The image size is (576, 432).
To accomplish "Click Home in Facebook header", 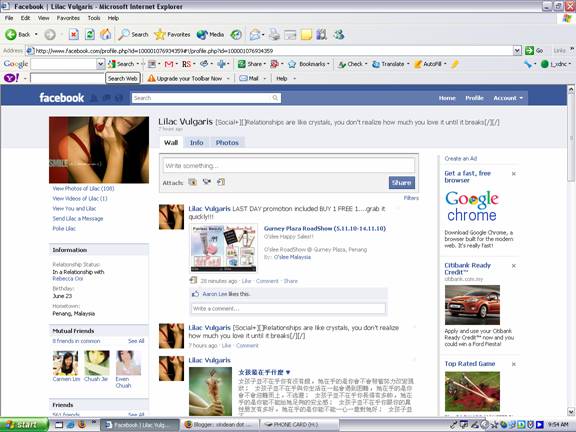I will (x=447, y=98).
